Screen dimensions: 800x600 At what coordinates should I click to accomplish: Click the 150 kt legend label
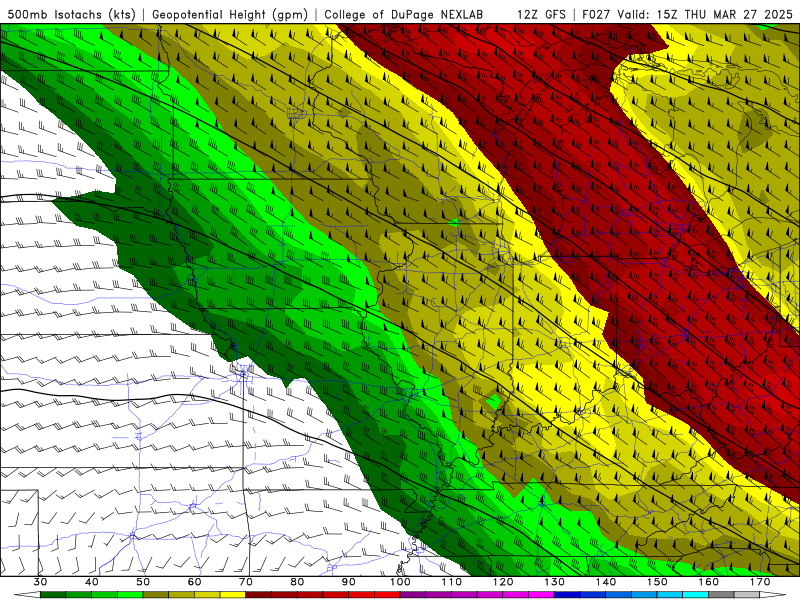click(x=657, y=582)
